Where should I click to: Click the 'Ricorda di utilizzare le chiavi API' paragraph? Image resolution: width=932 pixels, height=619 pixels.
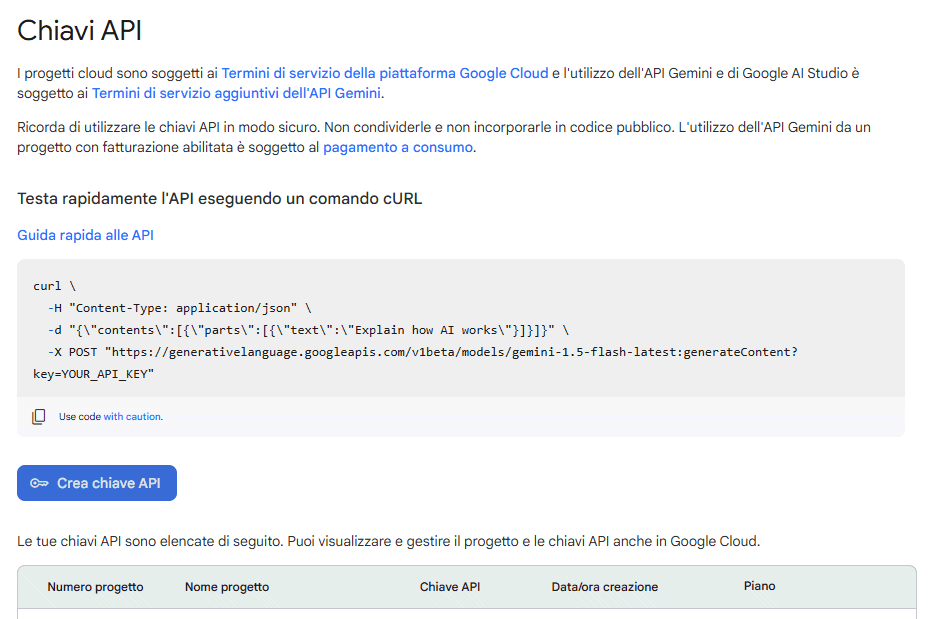click(443, 137)
